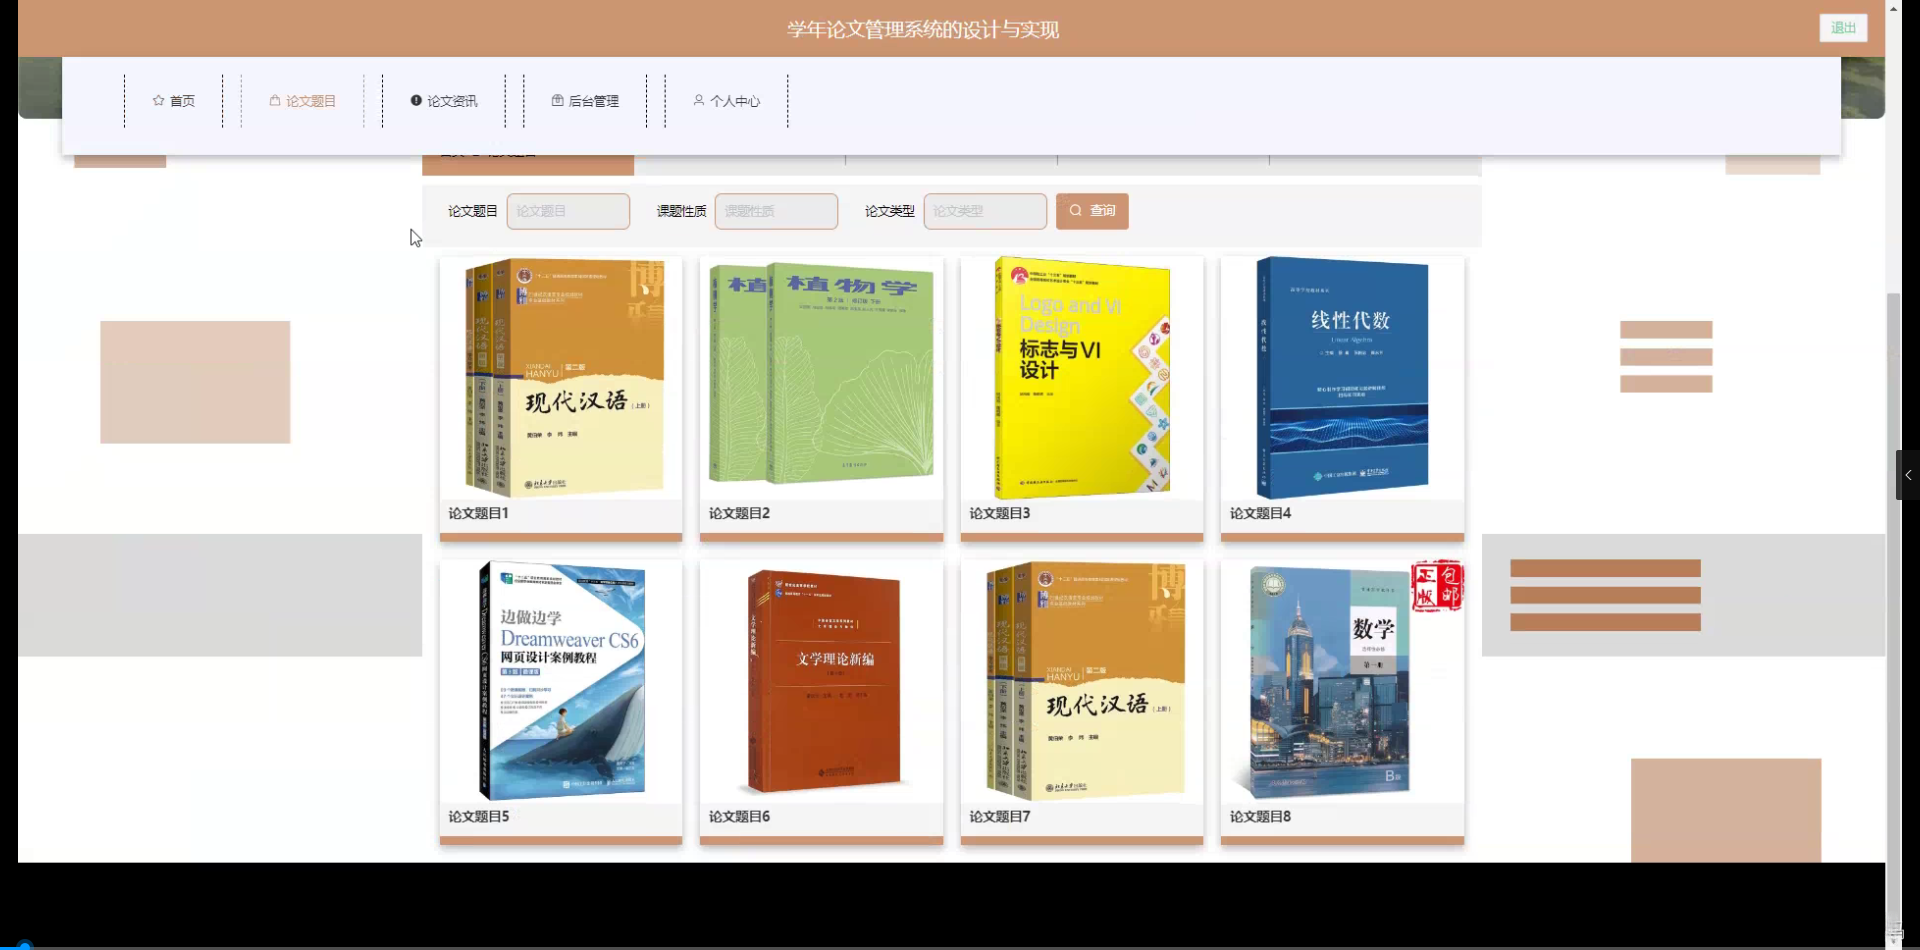Open the 后台管理 menu item
The height and width of the screenshot is (950, 1920).
coord(585,101)
